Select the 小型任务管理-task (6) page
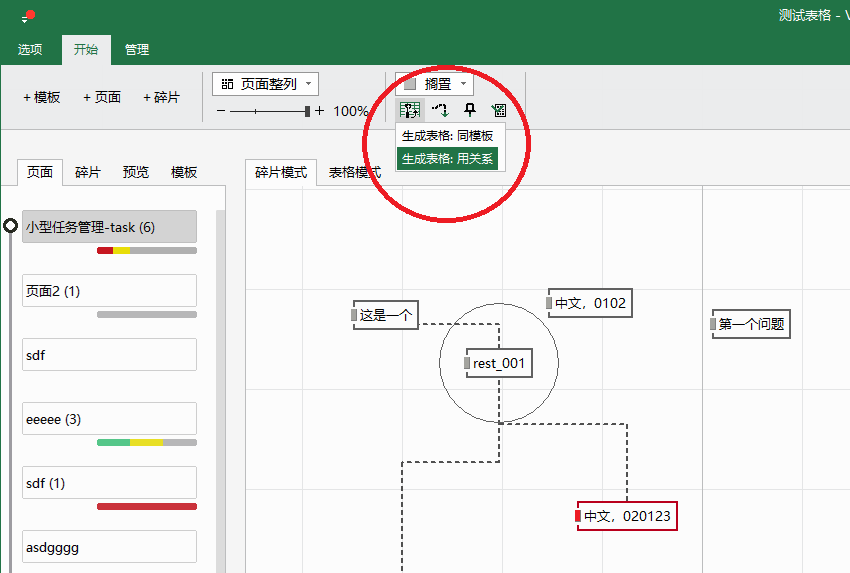The width and height of the screenshot is (850, 573). (109, 227)
